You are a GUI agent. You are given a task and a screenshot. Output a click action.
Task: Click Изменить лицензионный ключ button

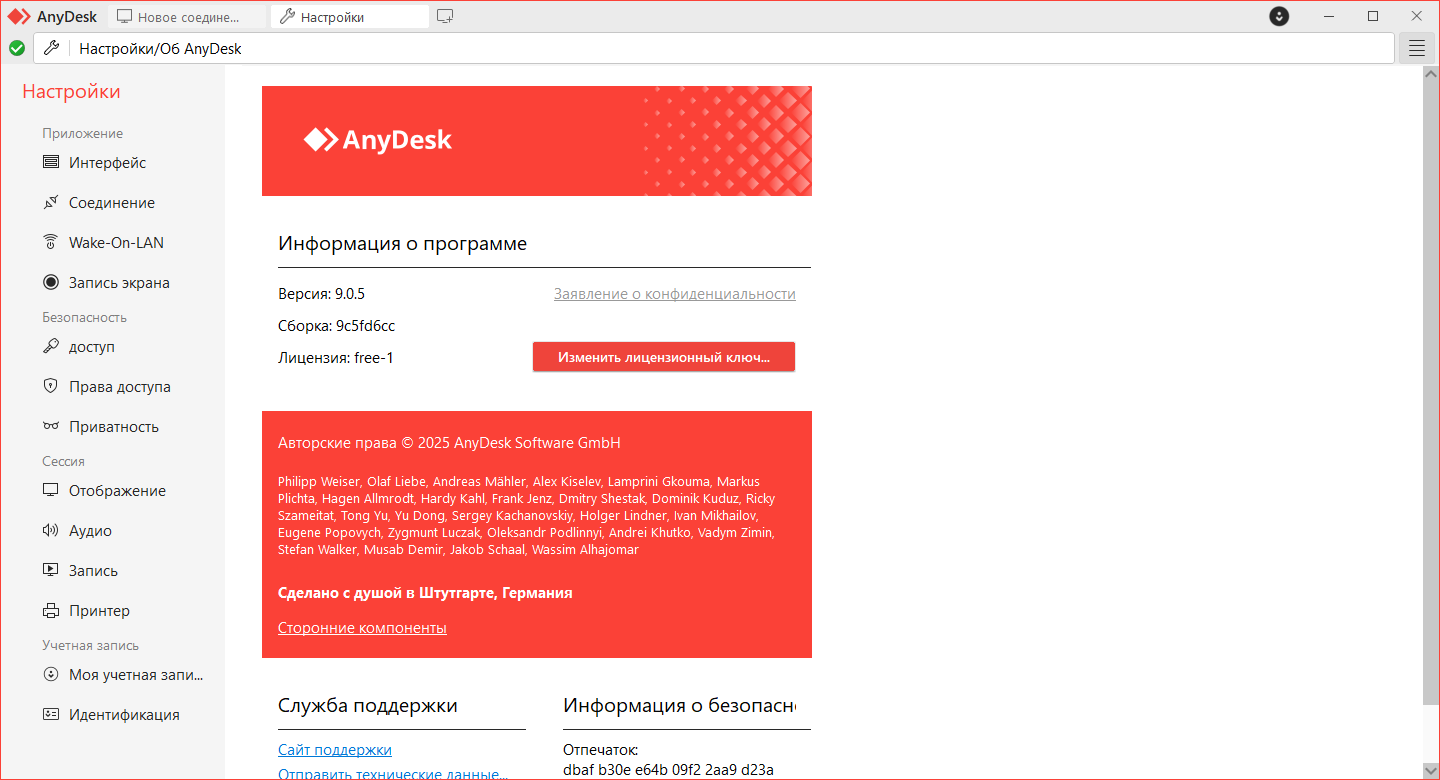tap(664, 357)
